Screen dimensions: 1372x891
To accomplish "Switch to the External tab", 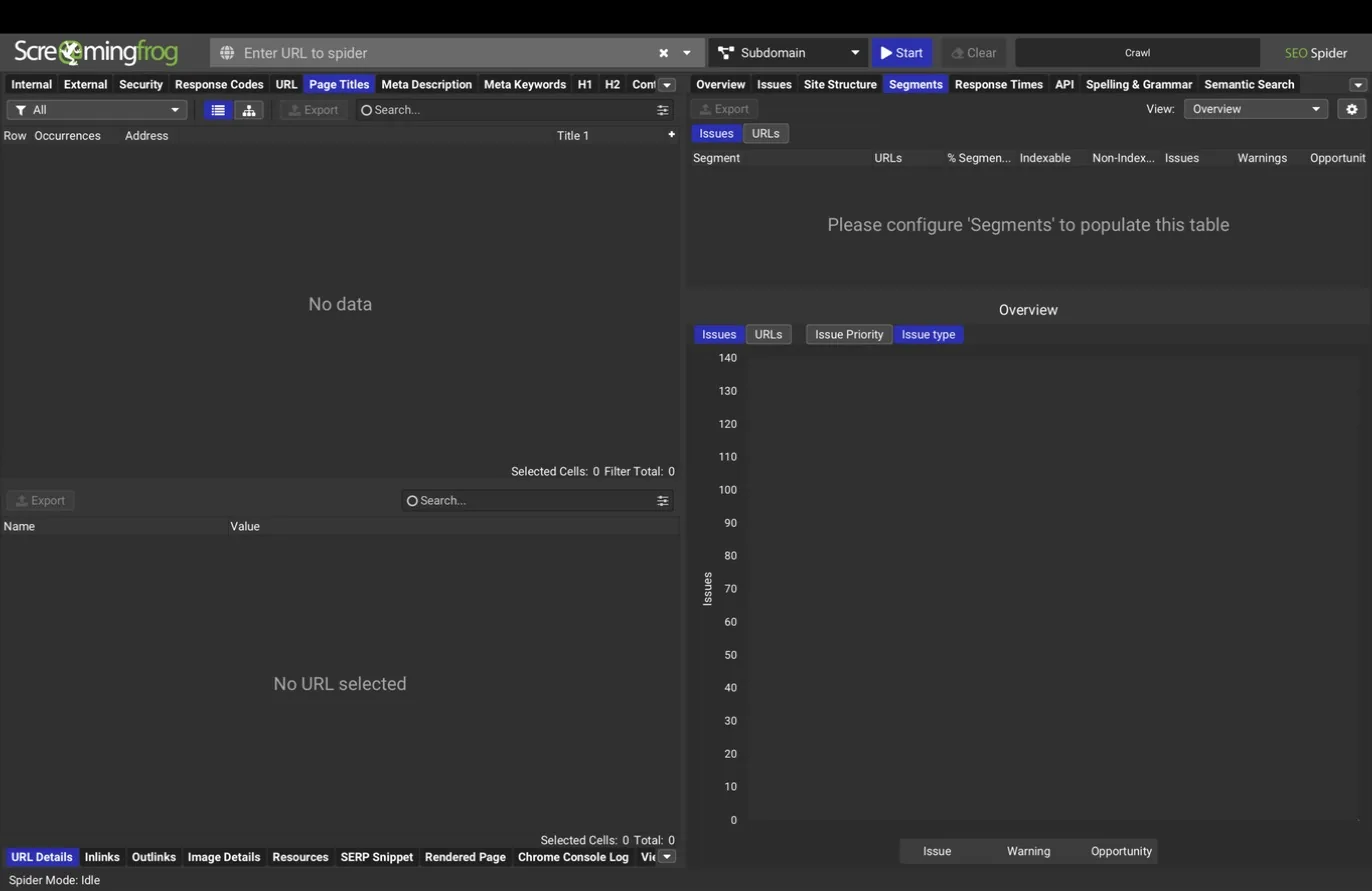I will 85,85.
